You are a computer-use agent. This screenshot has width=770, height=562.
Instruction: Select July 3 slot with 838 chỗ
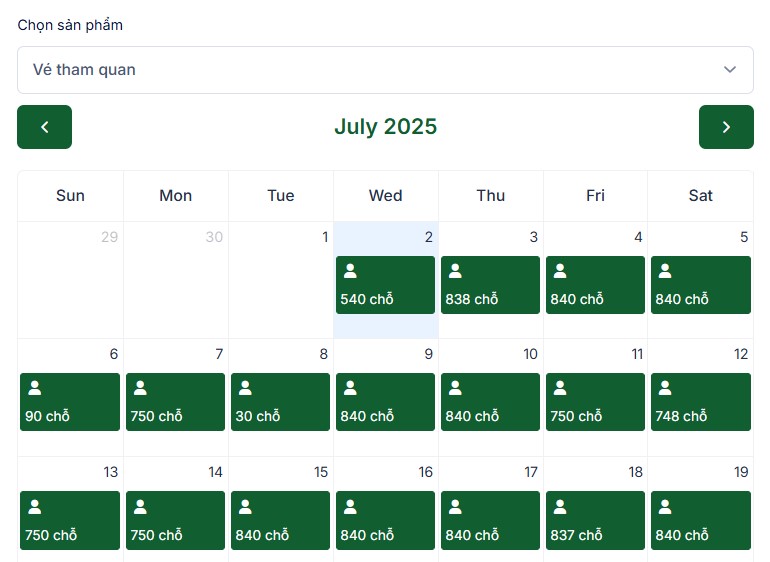(490, 285)
